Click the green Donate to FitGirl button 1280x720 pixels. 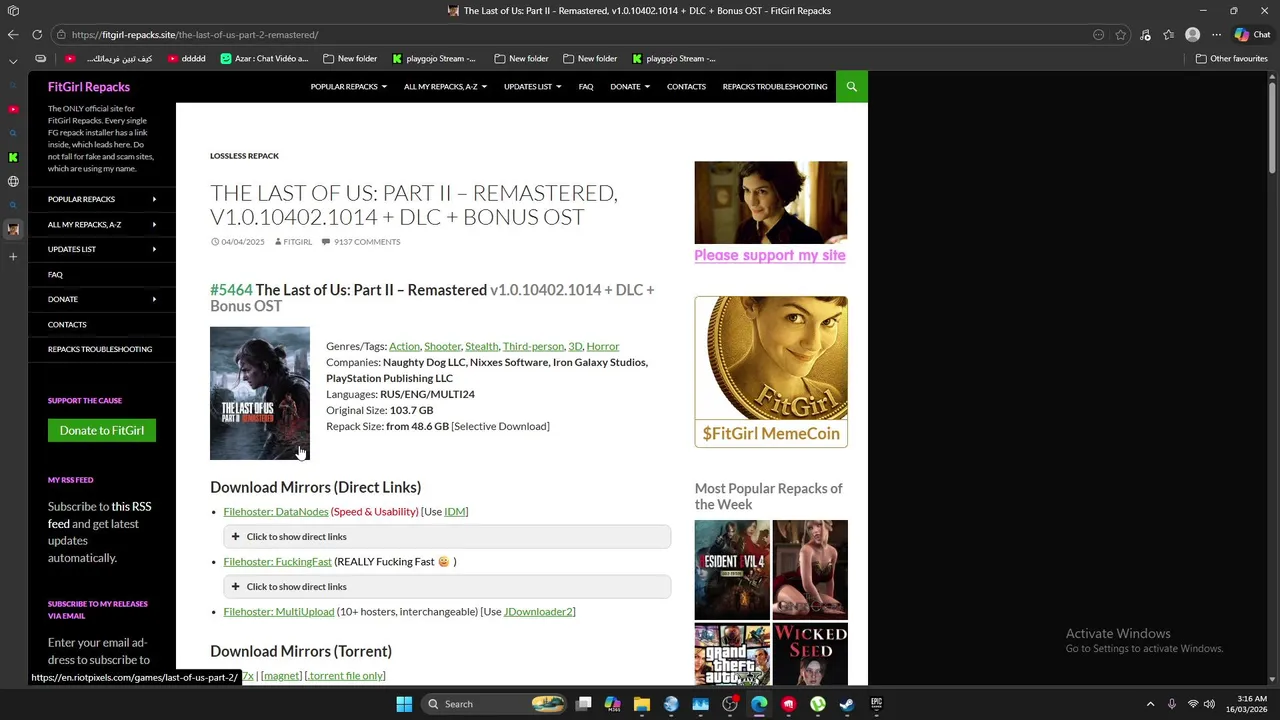coord(102,431)
